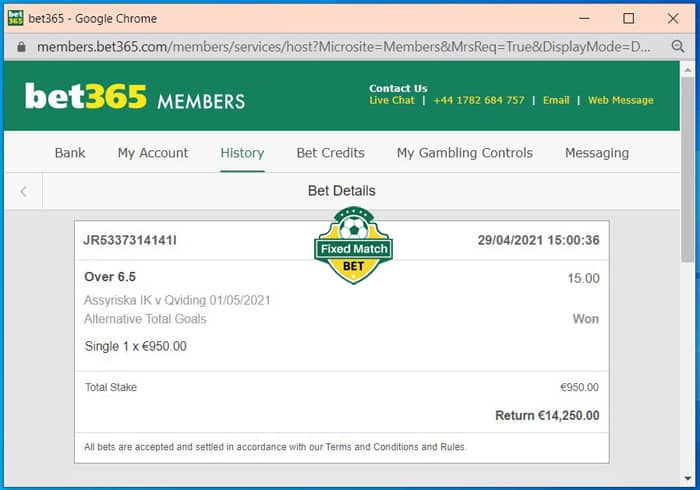Open the Web Message contact link
Screen dimensions: 700x490
(x=620, y=100)
